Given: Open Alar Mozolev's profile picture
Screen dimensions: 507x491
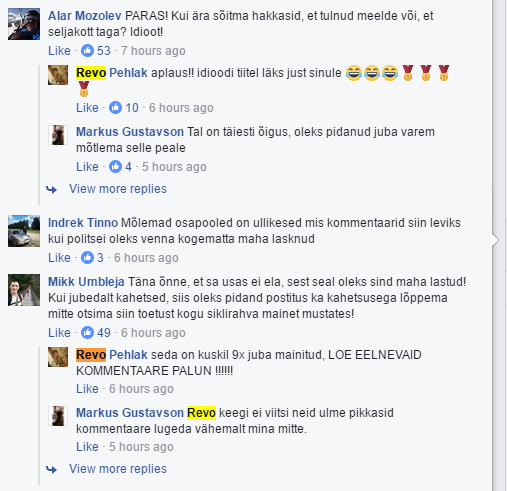Looking at the screenshot, I should [x=24, y=24].
